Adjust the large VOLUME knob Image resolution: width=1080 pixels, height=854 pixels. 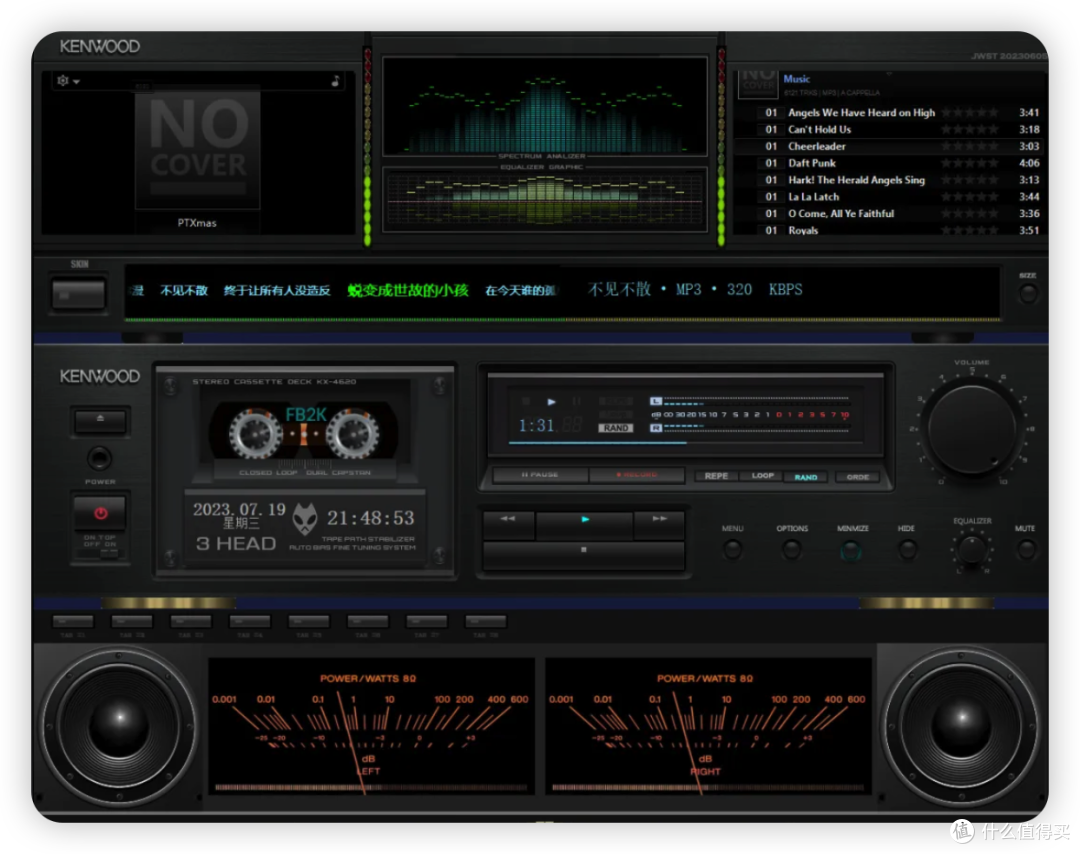[972, 430]
